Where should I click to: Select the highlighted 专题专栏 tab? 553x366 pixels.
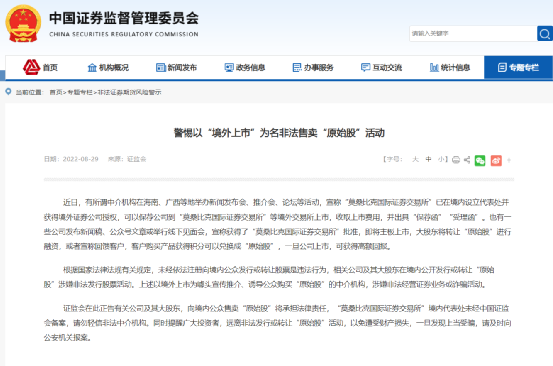pyautogui.click(x=518, y=67)
